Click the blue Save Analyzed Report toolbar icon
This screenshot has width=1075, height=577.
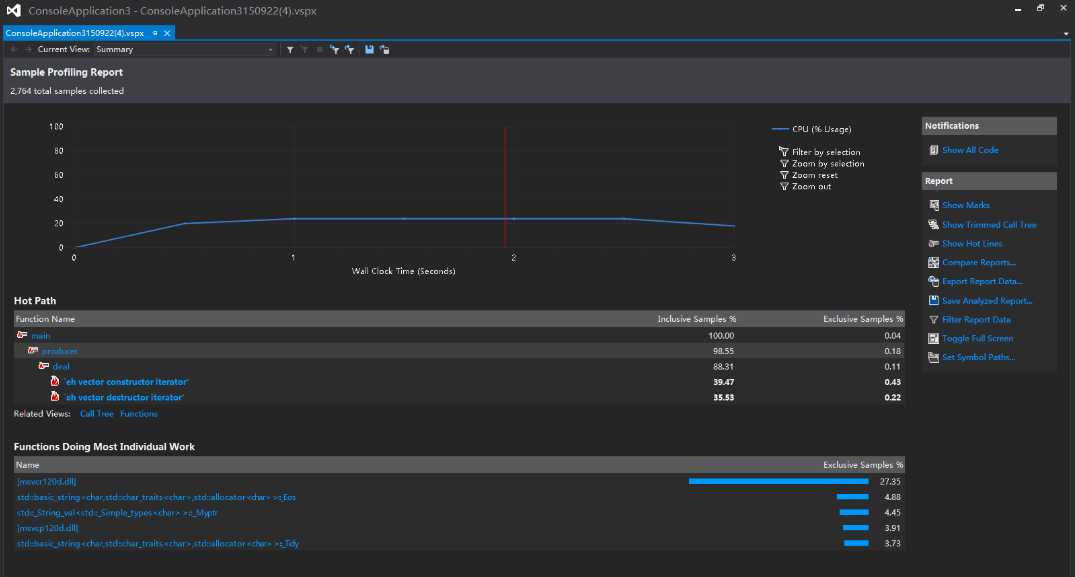369,49
